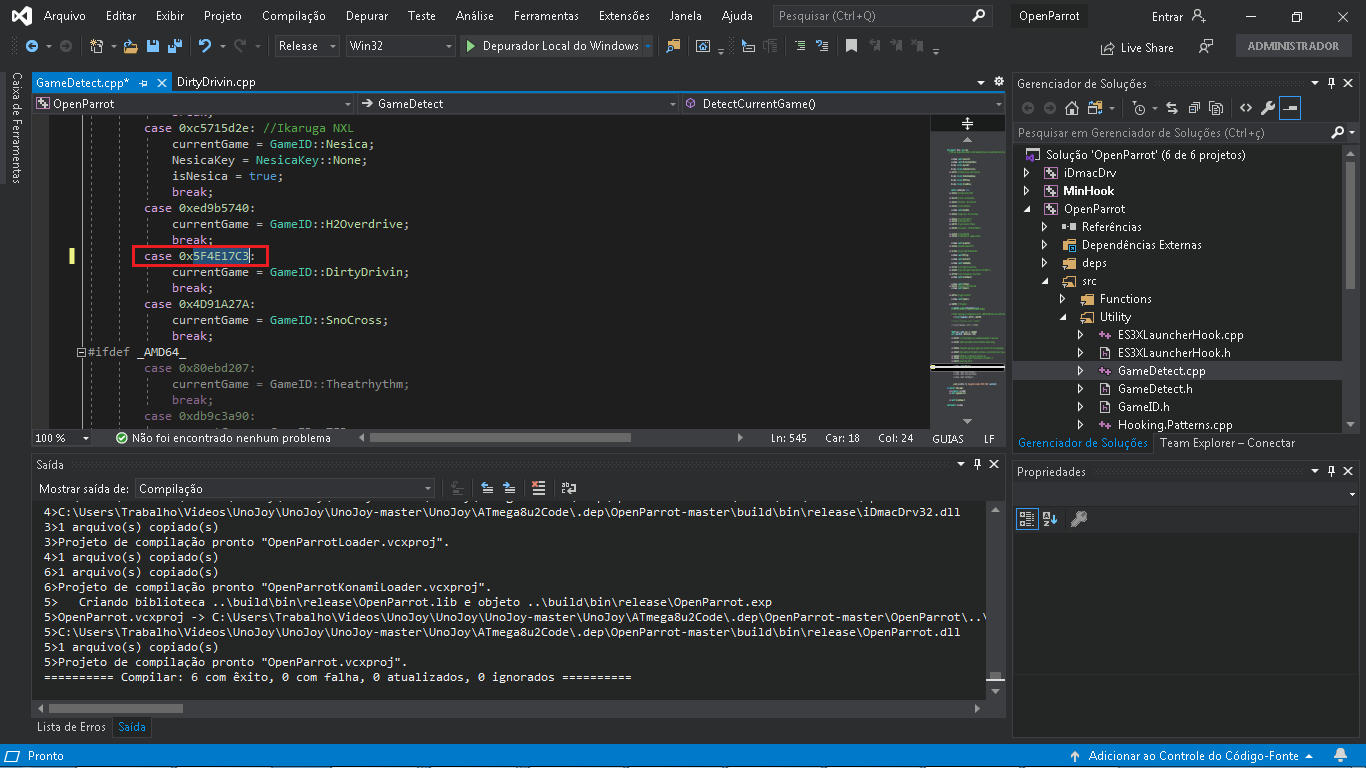The image size is (1366, 768).
Task: Open Properties with the wrench icon in solution explorer
Action: 1268,108
